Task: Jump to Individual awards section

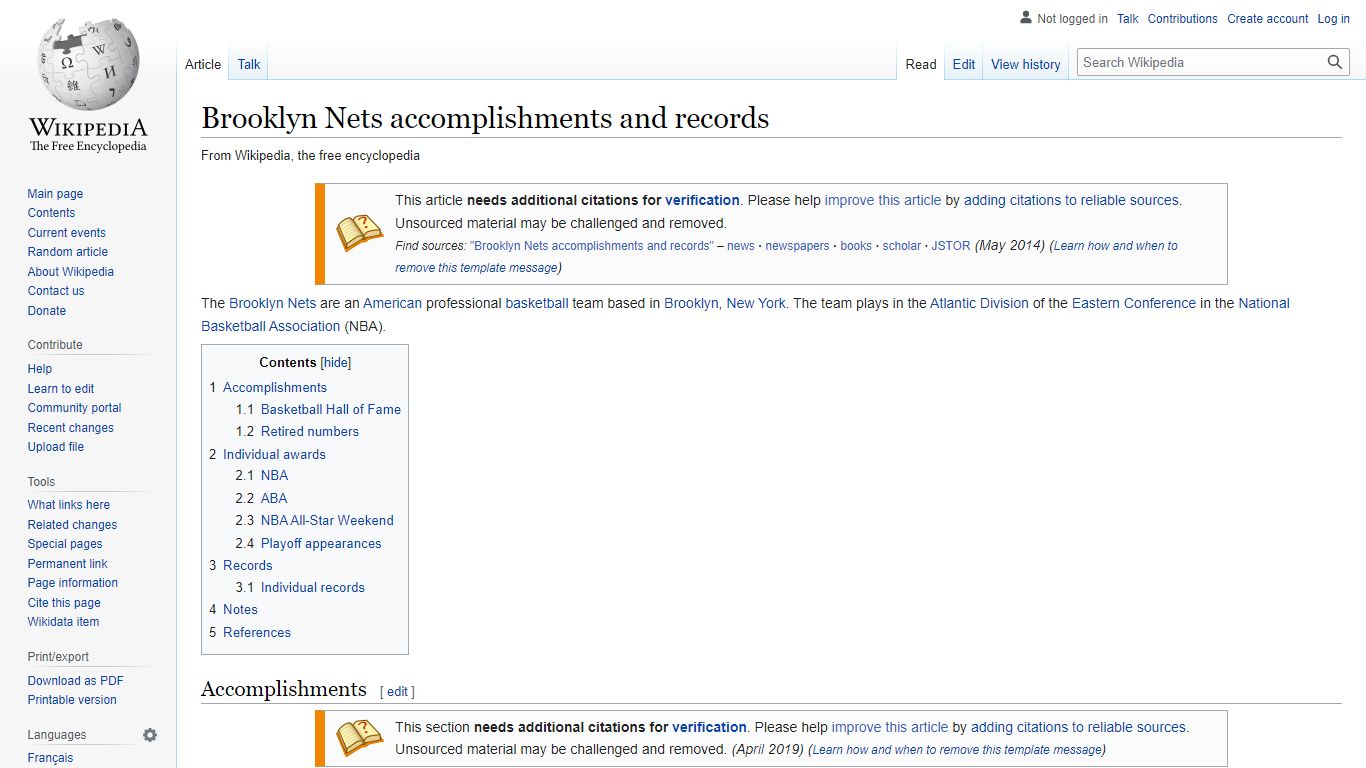Action: point(274,454)
